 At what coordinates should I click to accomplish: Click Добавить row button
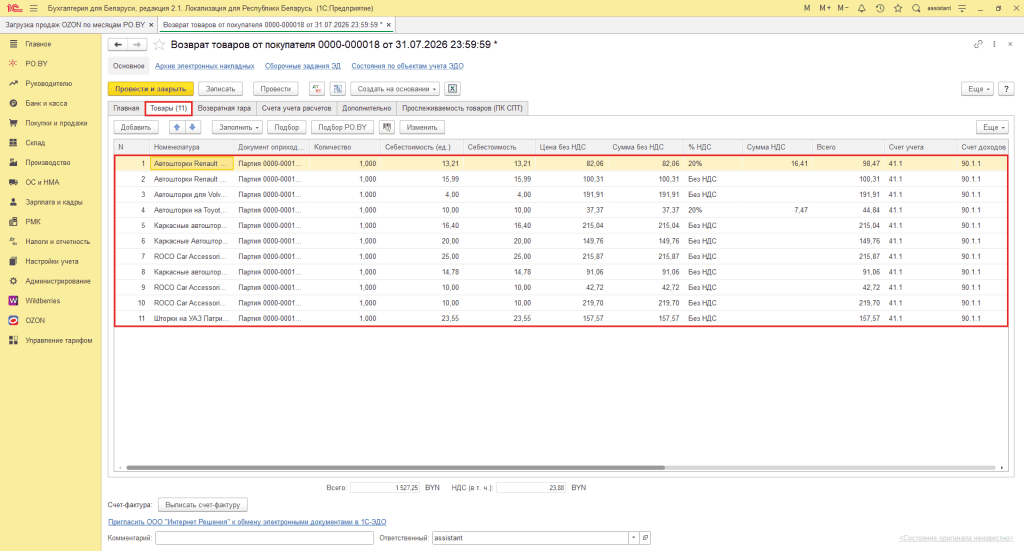136,127
